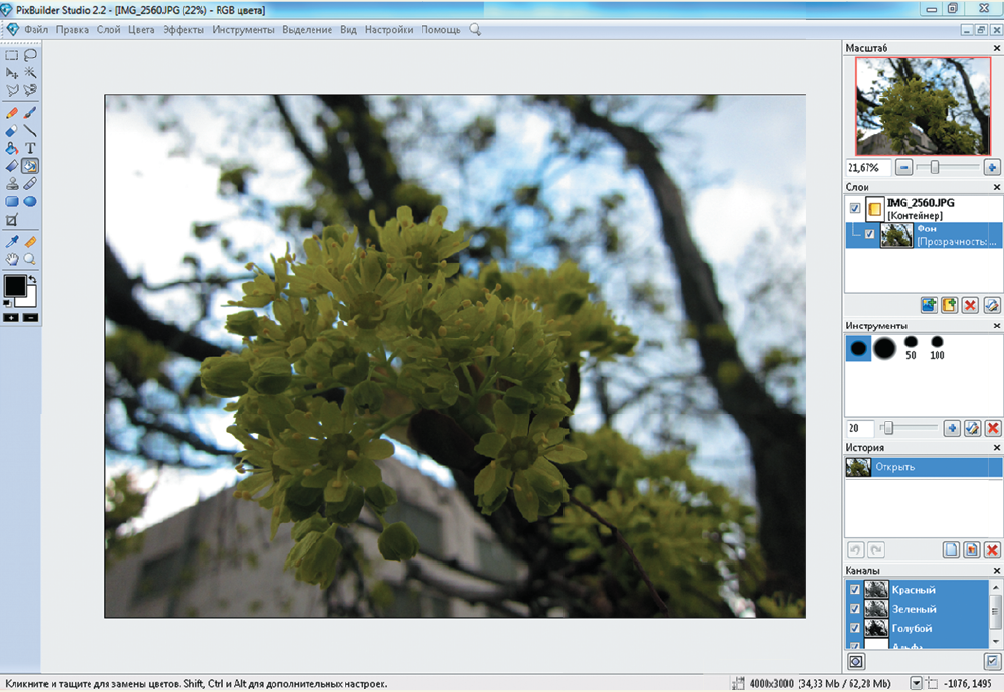Toggle visibility of the Фон layer
The image size is (1004, 692).
pyautogui.click(x=870, y=235)
